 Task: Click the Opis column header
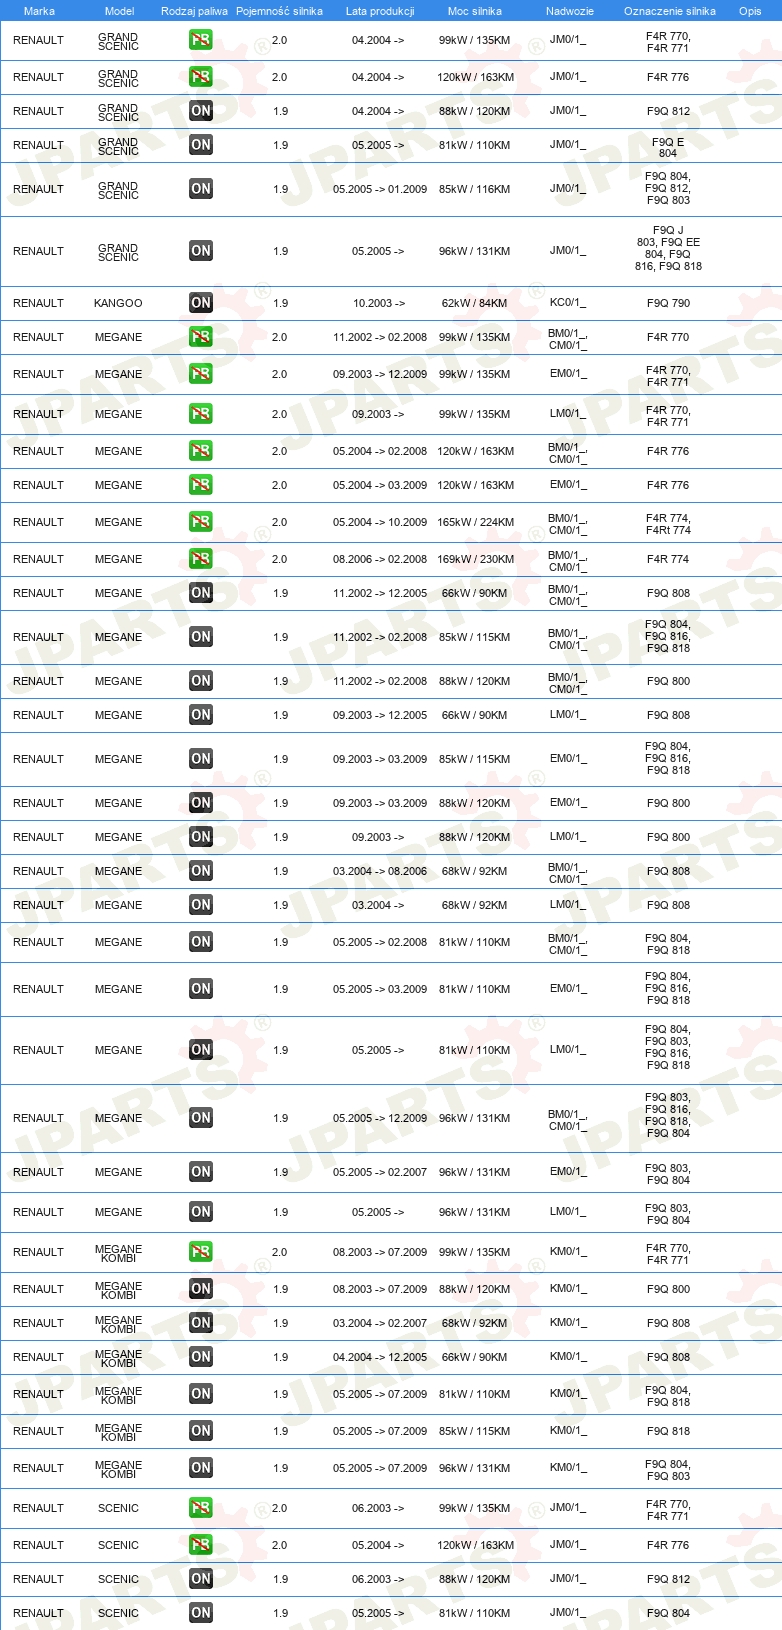click(x=750, y=11)
